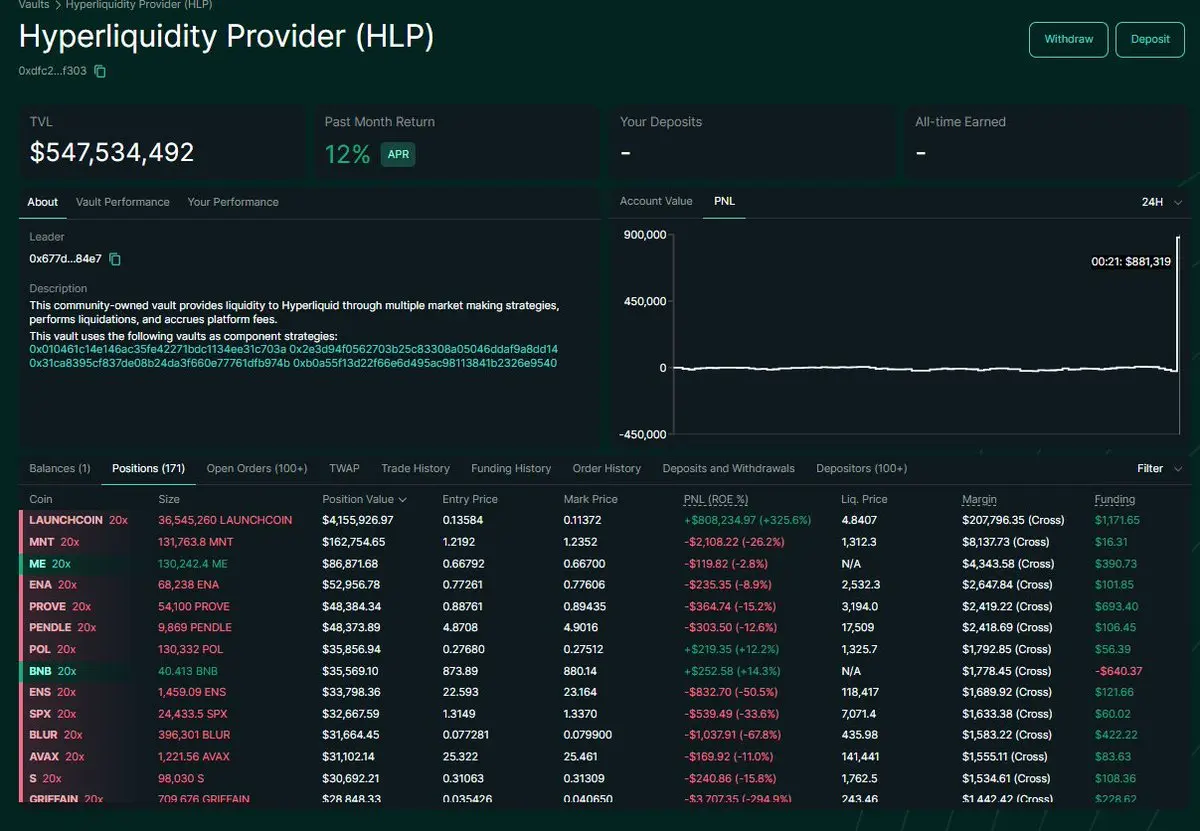Open the Order History tab
Image resolution: width=1200 pixels, height=831 pixels.
[x=606, y=468]
